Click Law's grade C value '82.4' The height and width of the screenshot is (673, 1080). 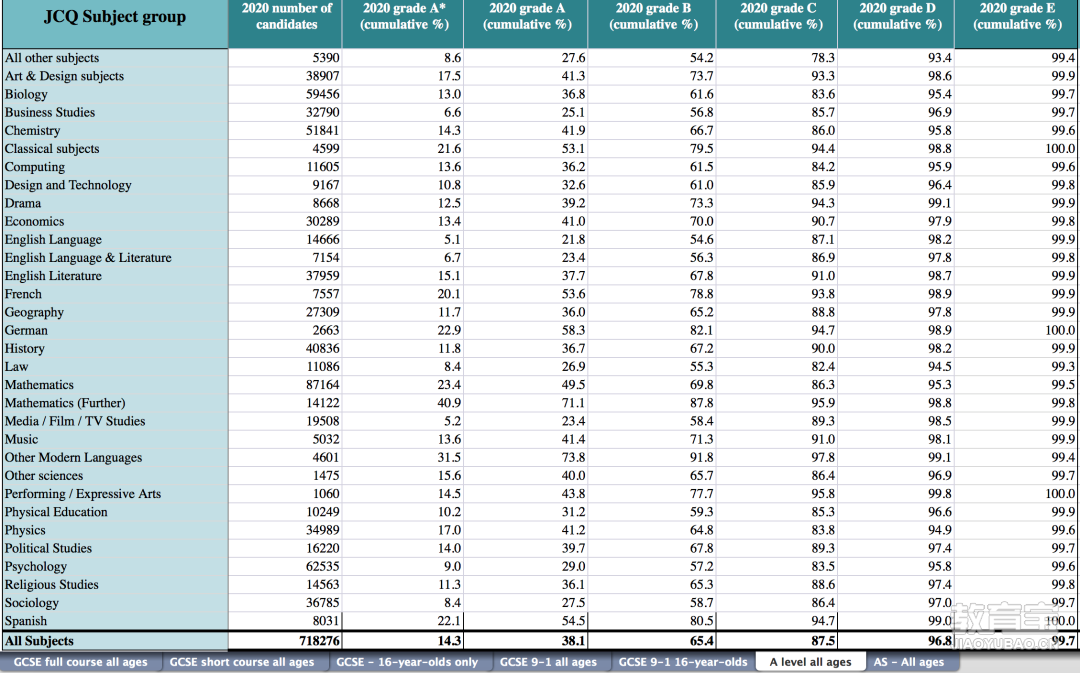click(x=823, y=366)
